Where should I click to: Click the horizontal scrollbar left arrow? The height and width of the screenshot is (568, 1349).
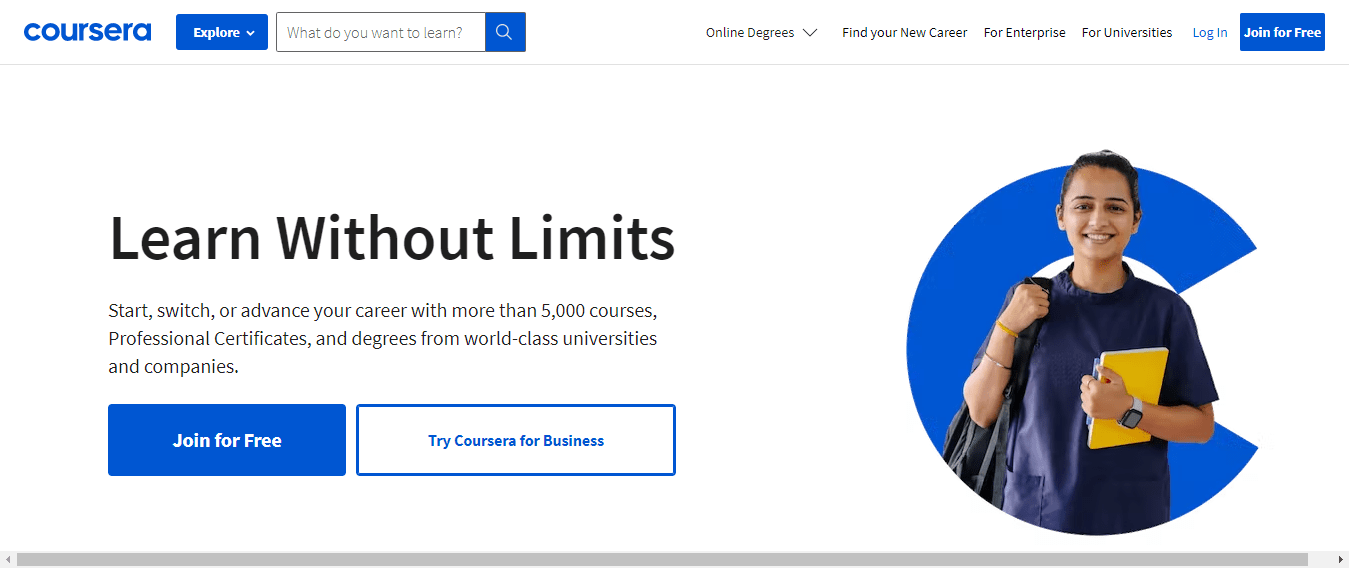(8, 560)
